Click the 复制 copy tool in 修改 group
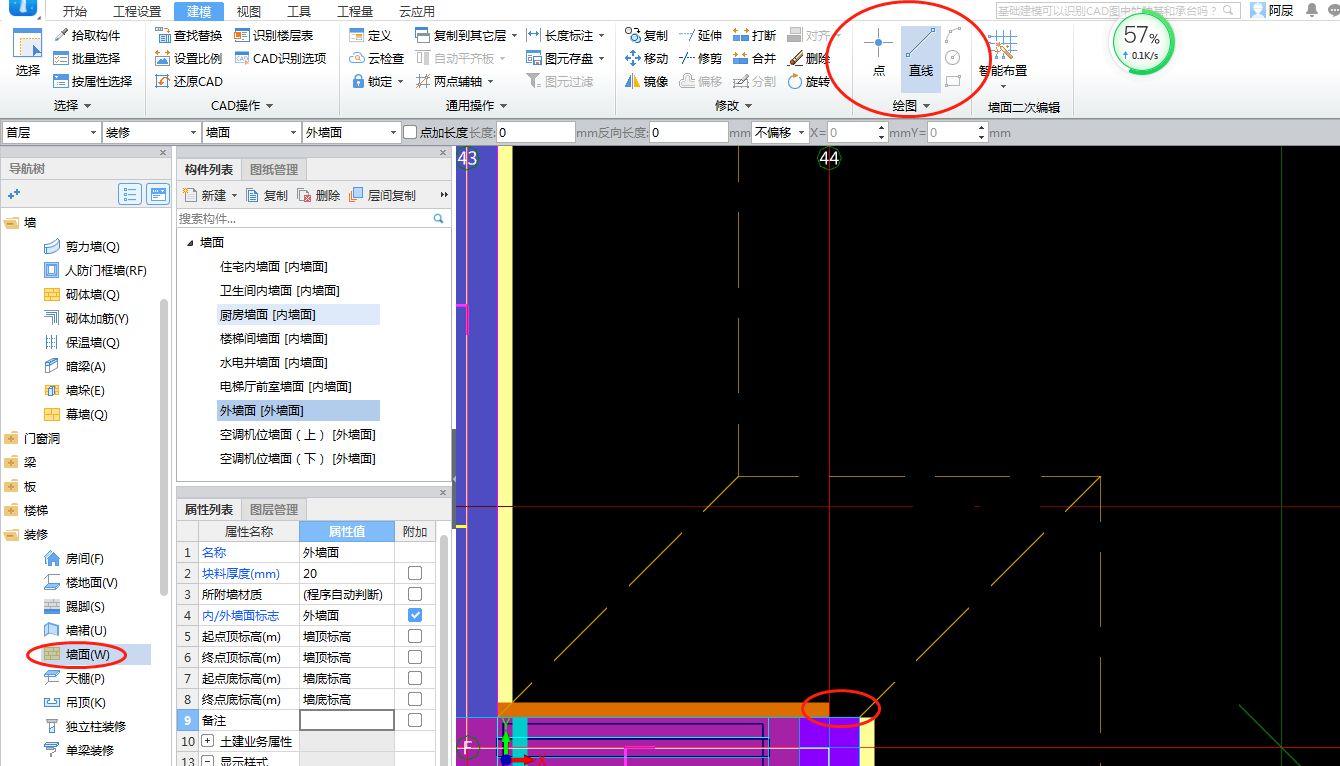1340x766 pixels. coord(646,35)
